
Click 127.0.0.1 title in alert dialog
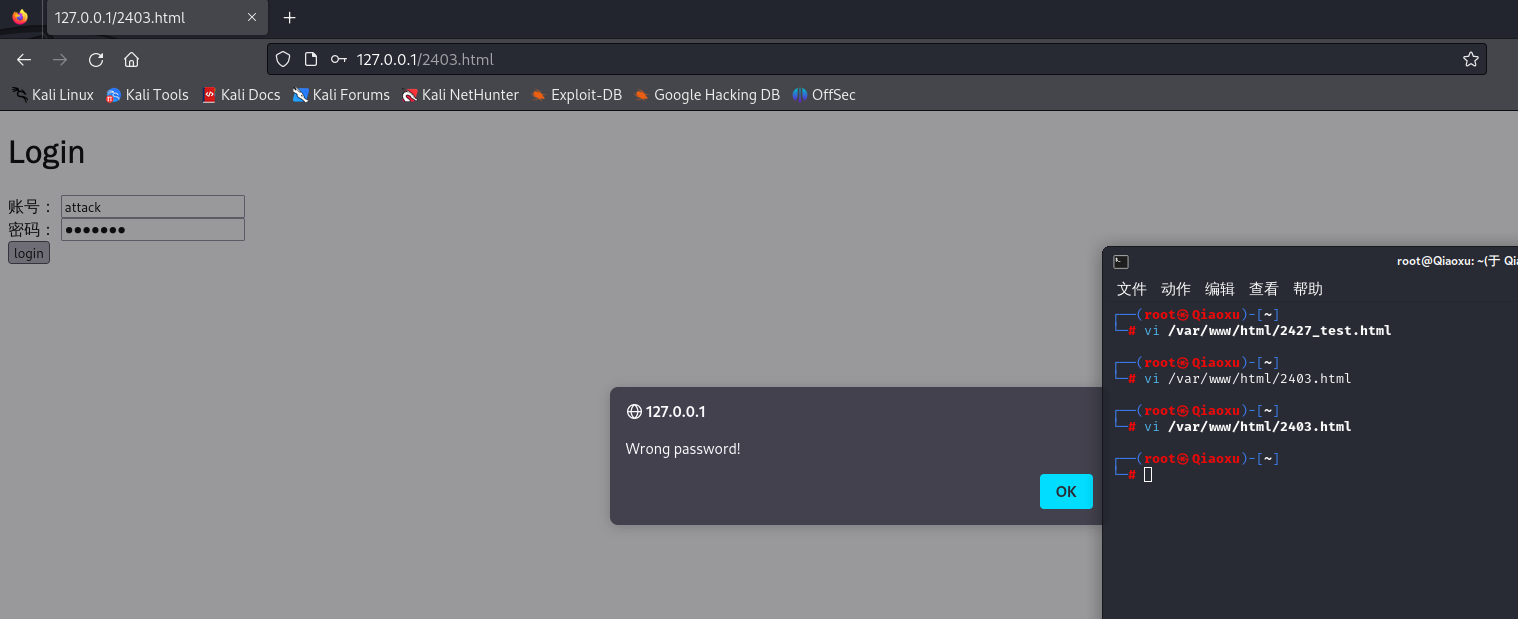(x=676, y=412)
